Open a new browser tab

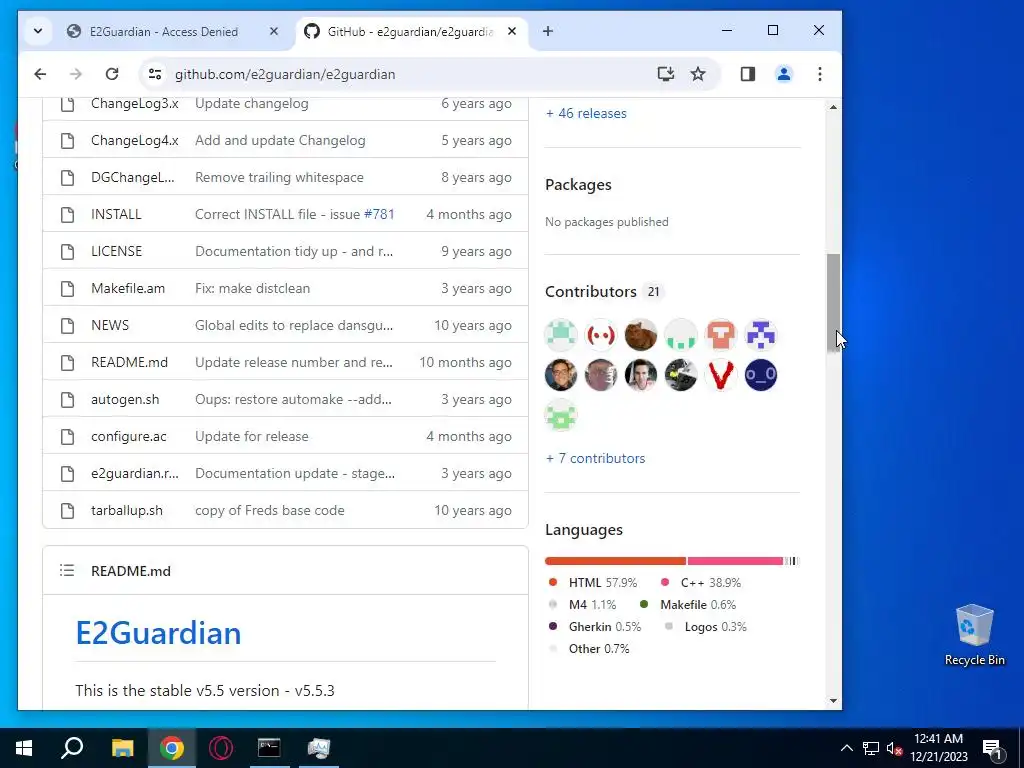pos(548,31)
